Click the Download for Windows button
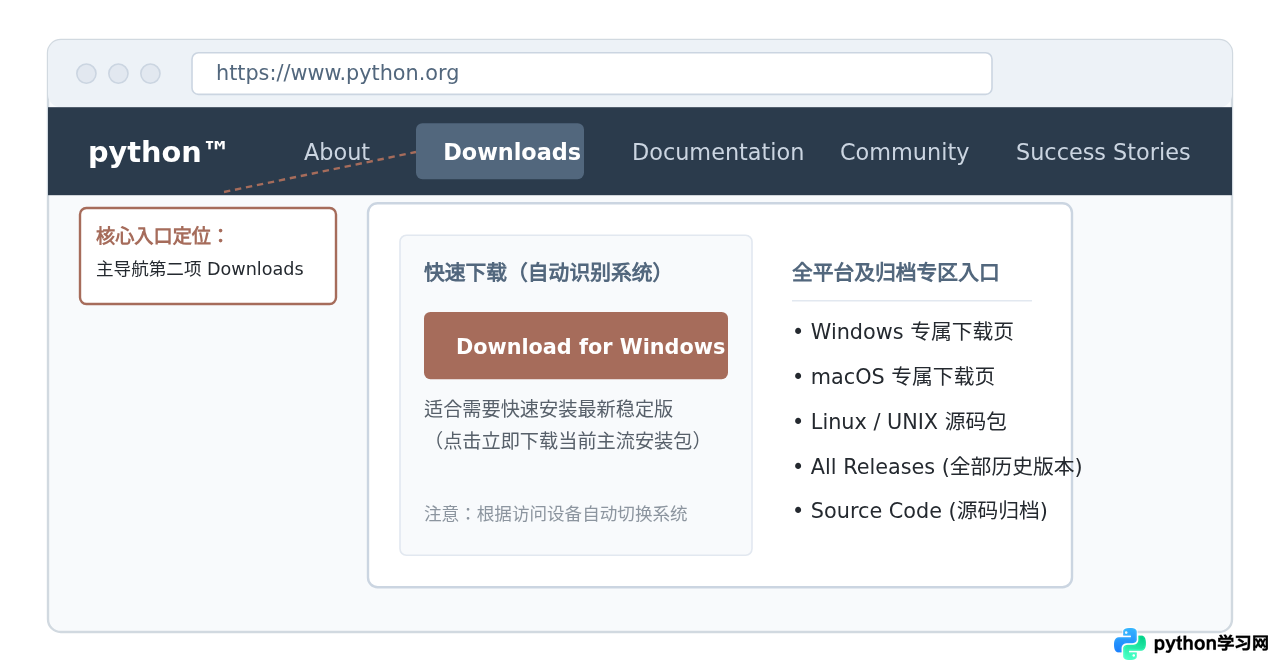Screen dimensions: 1280x672 click(576, 346)
